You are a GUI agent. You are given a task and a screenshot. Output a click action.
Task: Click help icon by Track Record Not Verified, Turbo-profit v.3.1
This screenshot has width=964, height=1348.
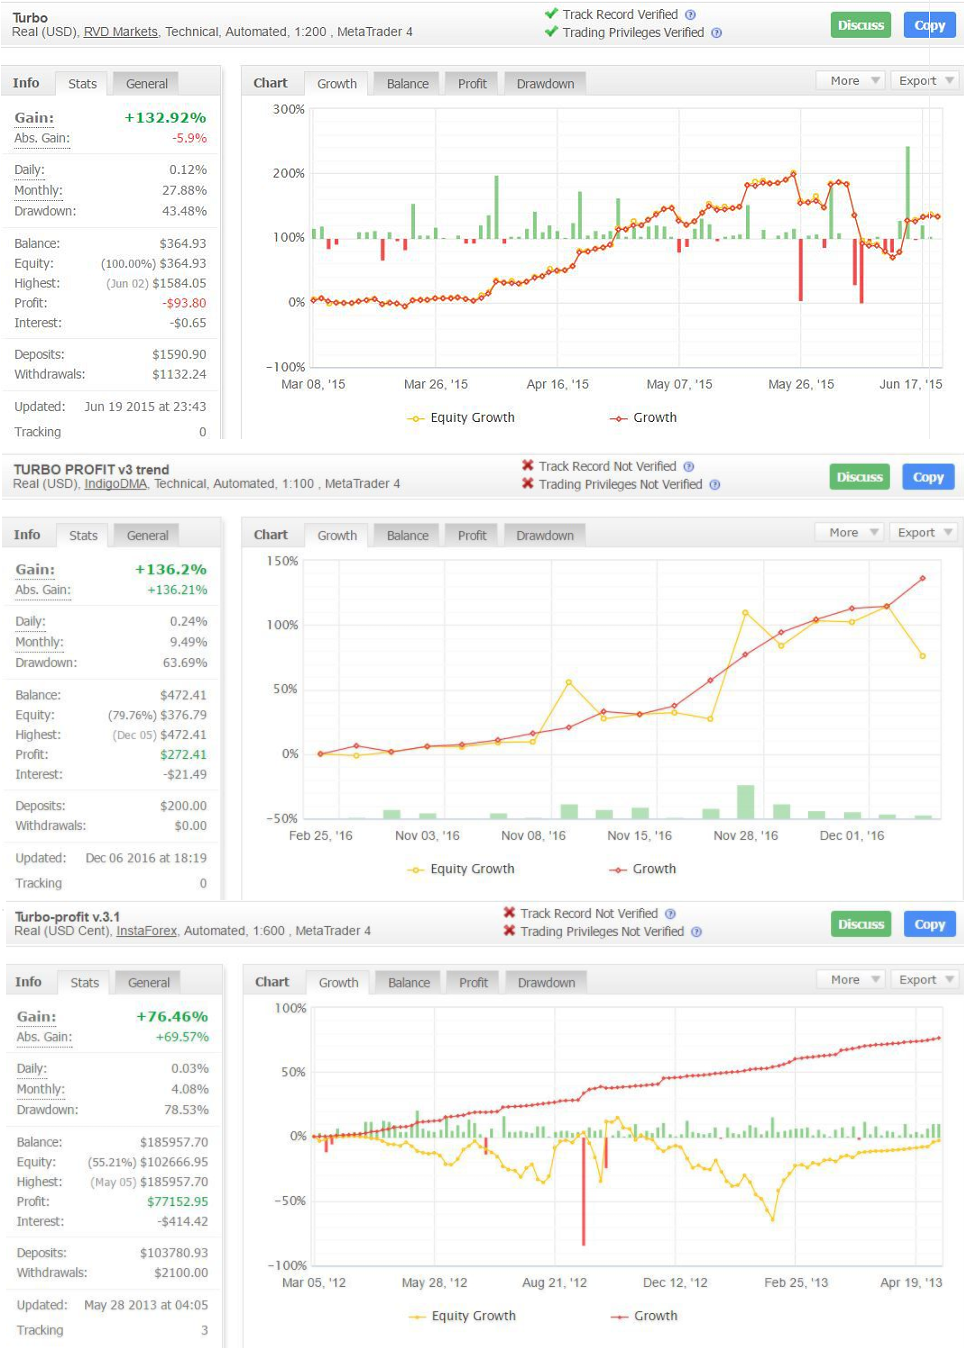(671, 914)
